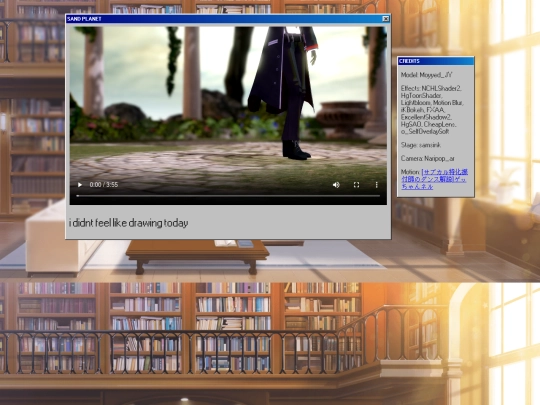Viewport: 540px width, 405px height.
Task: Seek along the video progress bar
Action: (x=228, y=196)
